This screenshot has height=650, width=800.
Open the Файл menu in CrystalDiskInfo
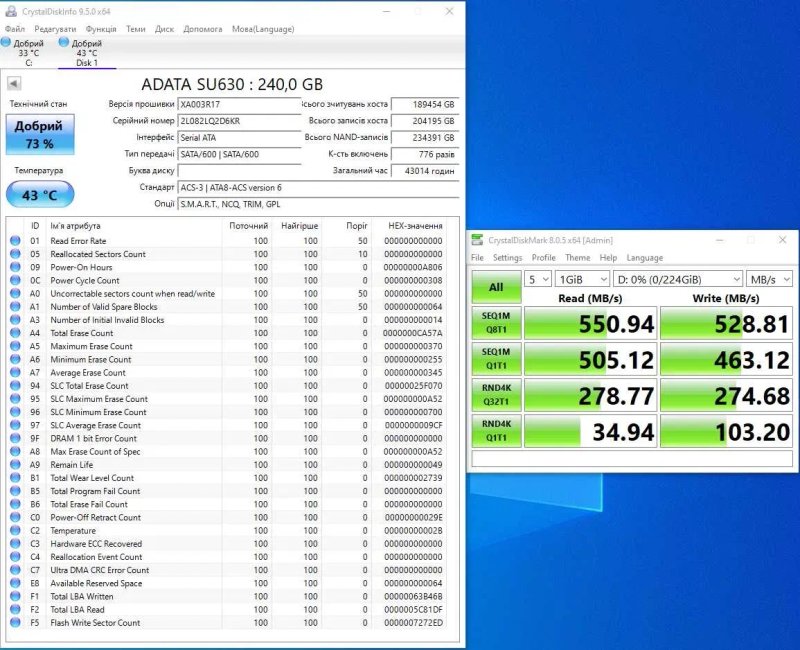(15, 29)
